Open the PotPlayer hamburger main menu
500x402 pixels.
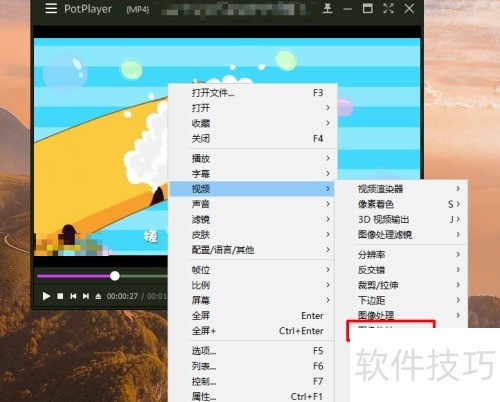click(51, 8)
